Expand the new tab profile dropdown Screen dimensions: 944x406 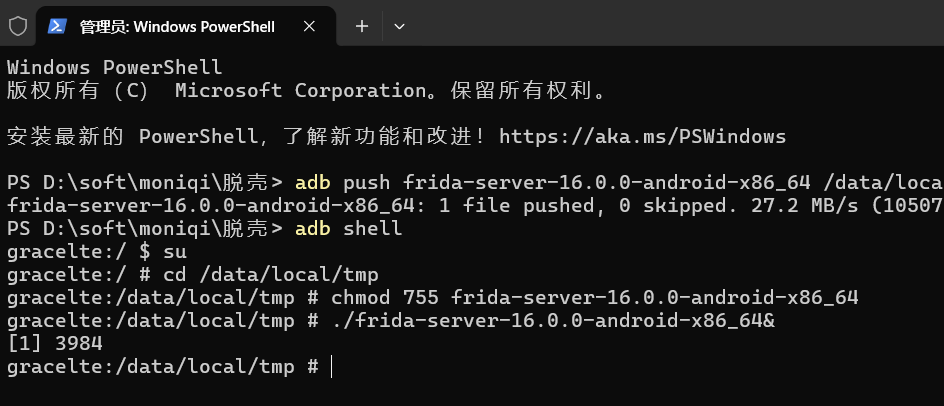399,26
